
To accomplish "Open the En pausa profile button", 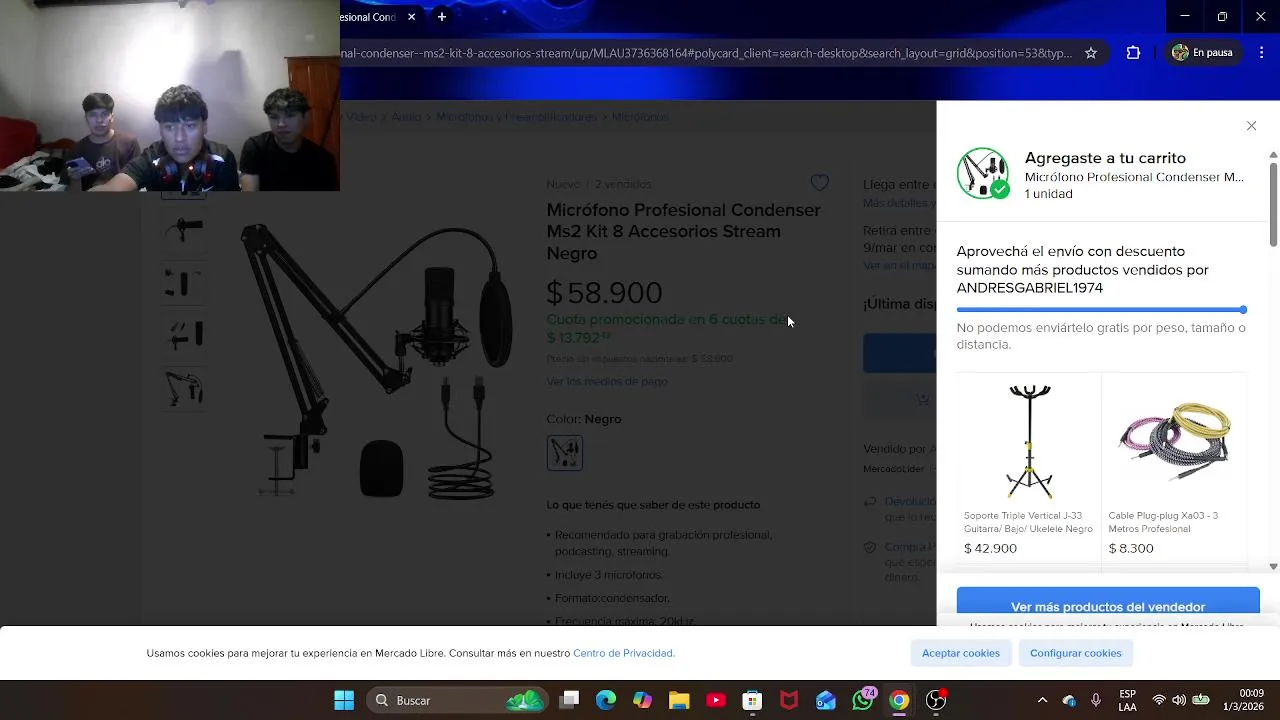I will [1203, 53].
